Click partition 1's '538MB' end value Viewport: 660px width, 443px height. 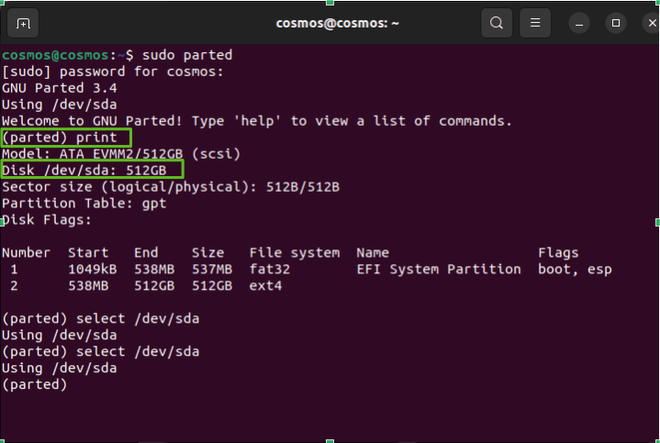pyautogui.click(x=154, y=269)
